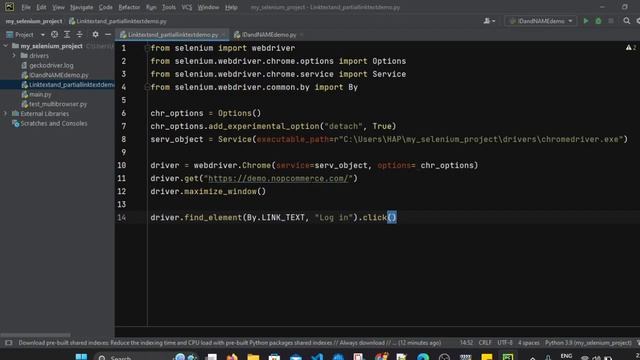Open the View menu

point(58,7)
